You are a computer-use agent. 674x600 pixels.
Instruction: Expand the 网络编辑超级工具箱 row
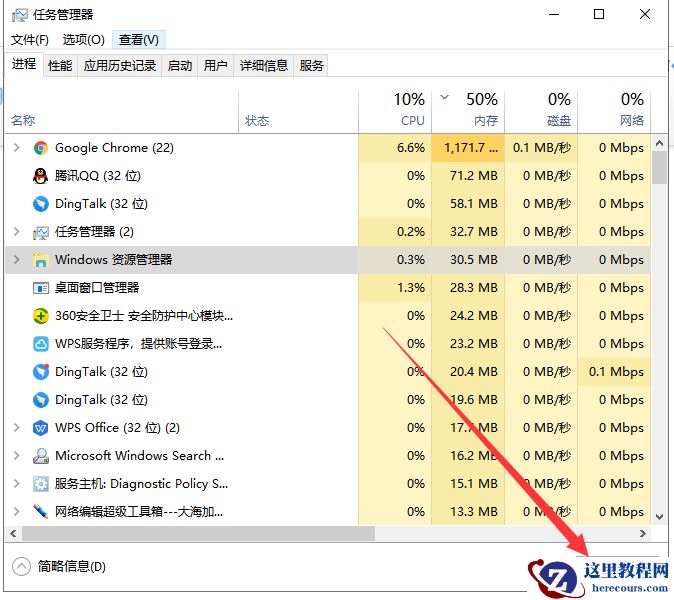(x=16, y=512)
